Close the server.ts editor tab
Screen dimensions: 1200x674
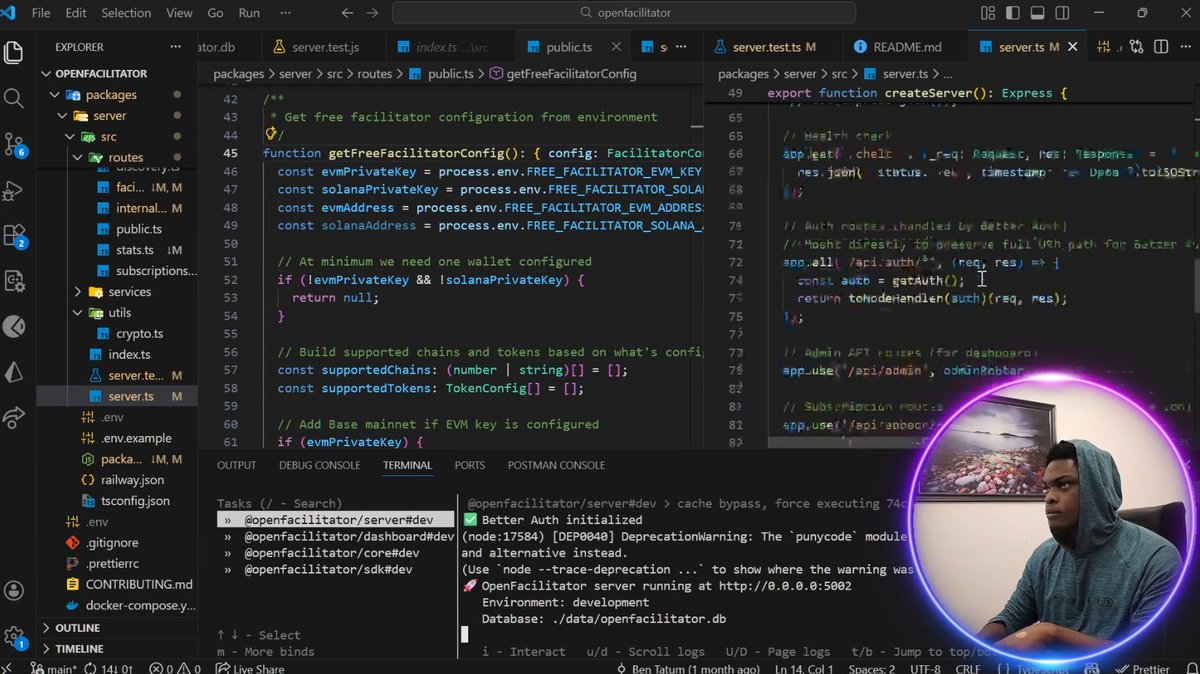coord(1075,47)
